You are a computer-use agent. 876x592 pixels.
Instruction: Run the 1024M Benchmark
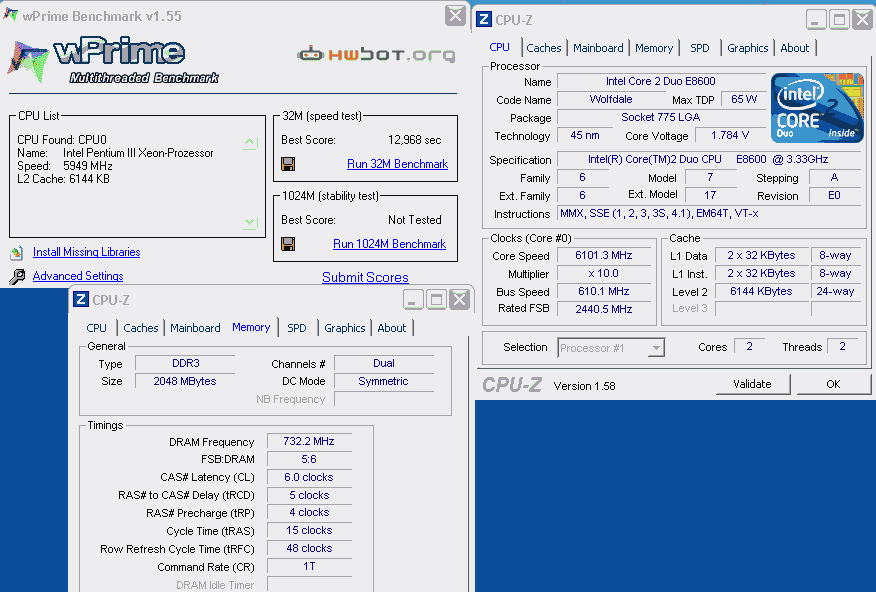[x=389, y=244]
